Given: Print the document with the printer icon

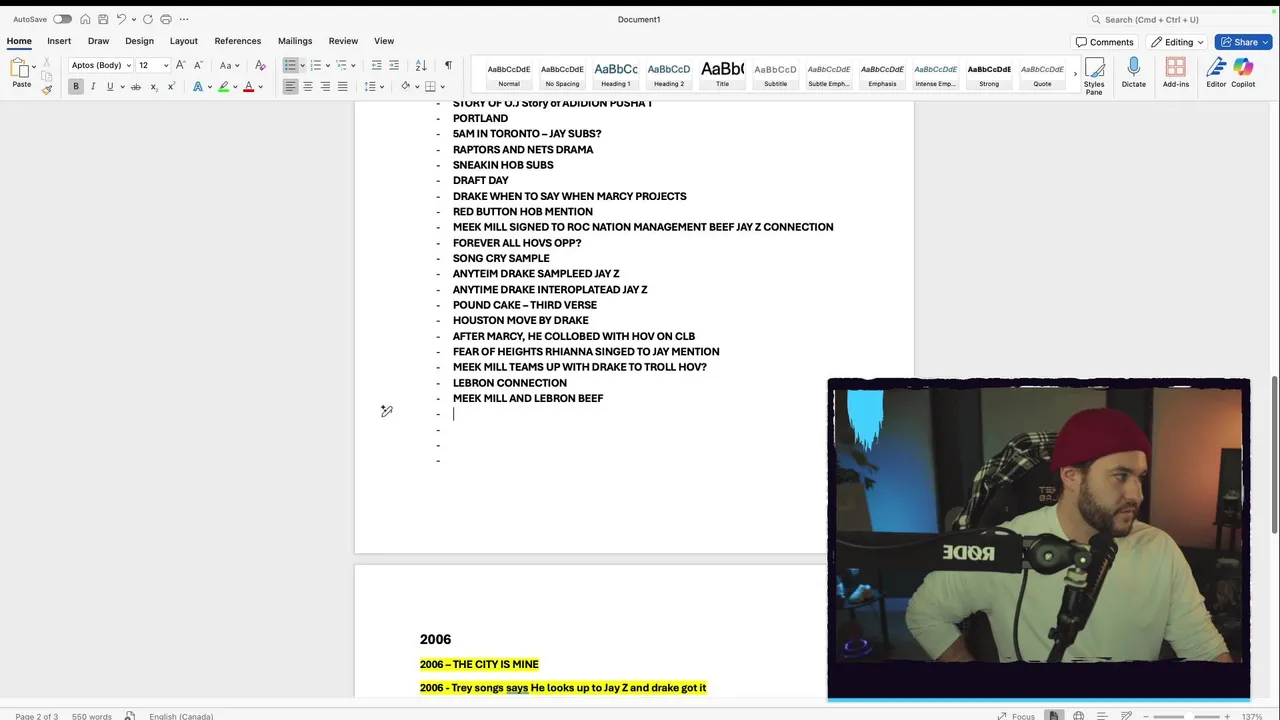Looking at the screenshot, I should coord(166,19).
